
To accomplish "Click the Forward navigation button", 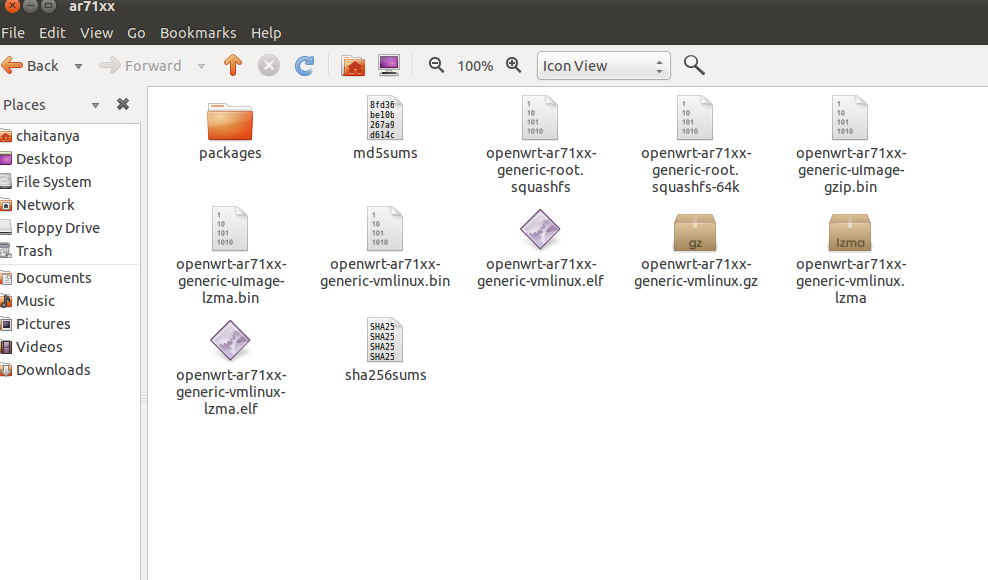I will tap(141, 66).
